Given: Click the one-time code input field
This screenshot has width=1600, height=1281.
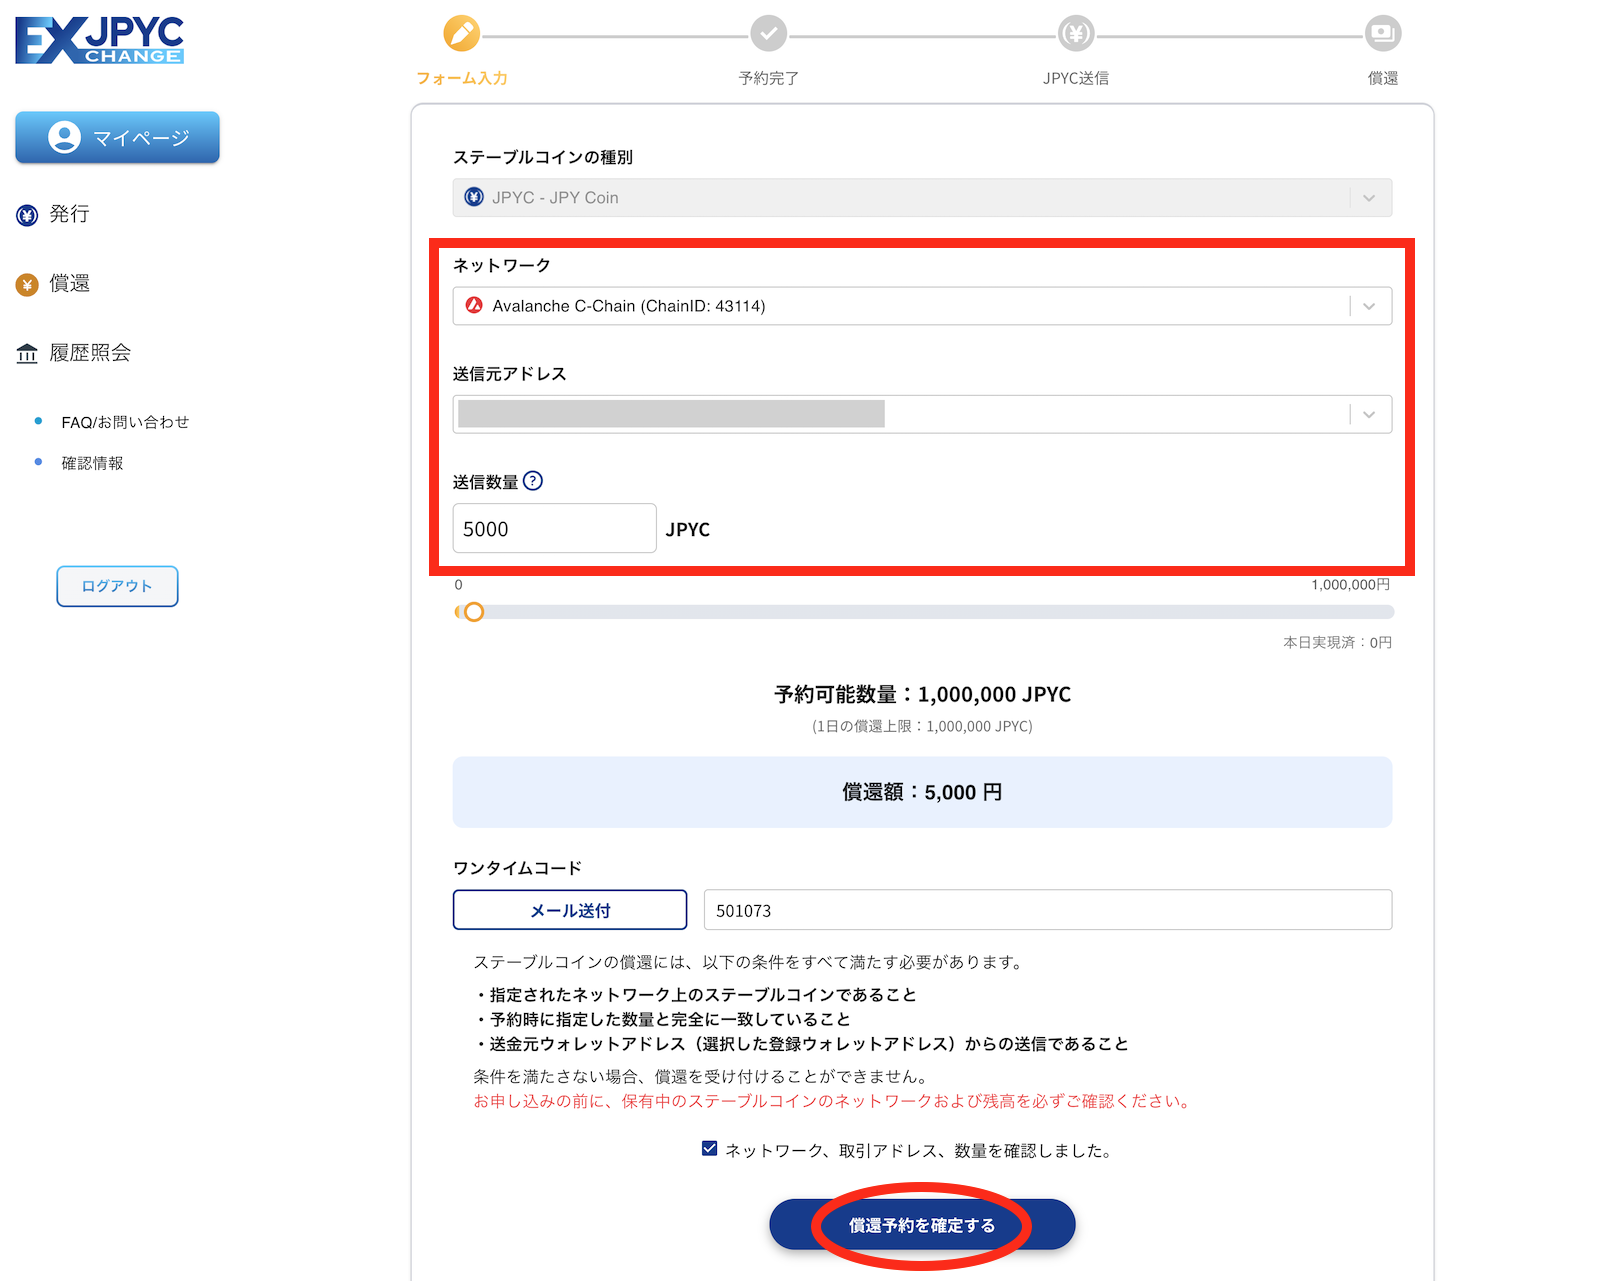Looking at the screenshot, I should pos(1047,910).
